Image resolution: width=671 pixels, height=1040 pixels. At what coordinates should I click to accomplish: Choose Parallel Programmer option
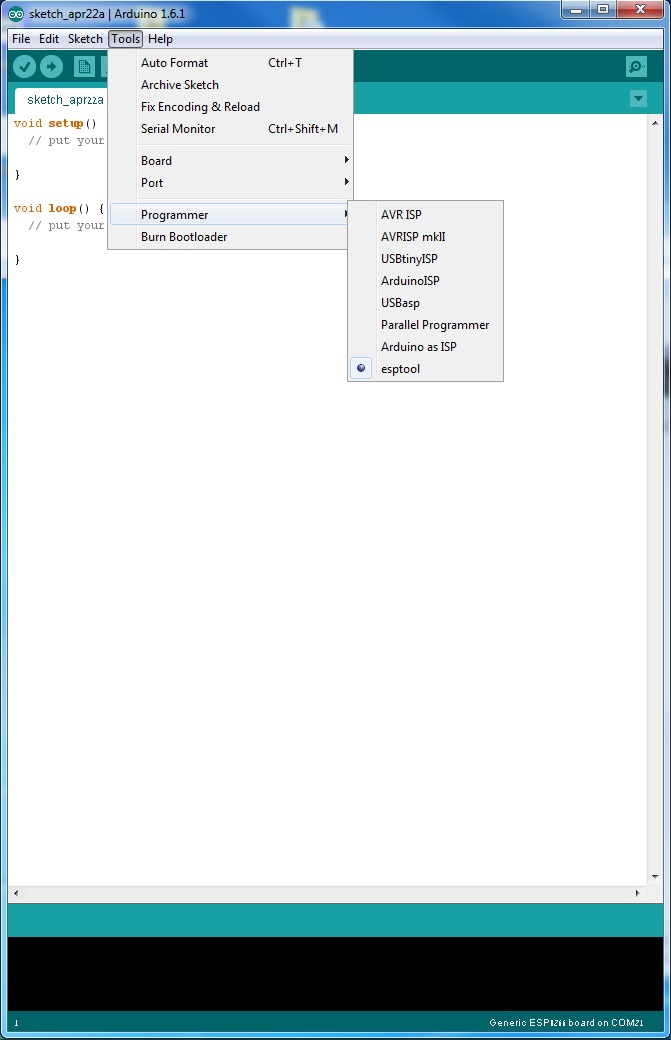coord(426,325)
